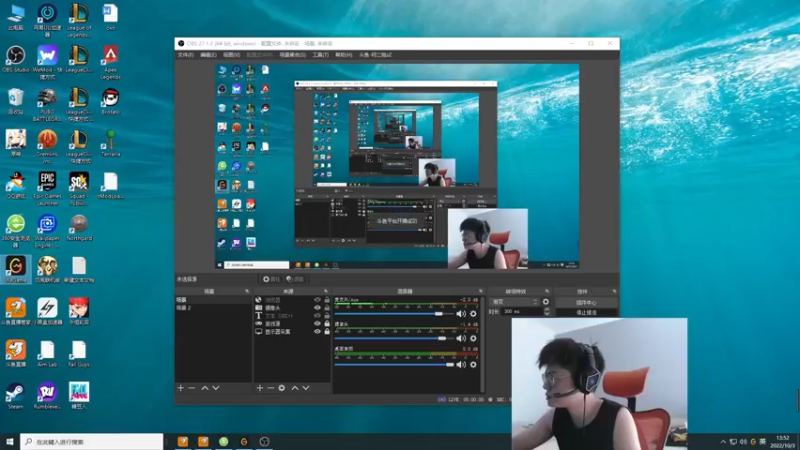Open the volume icon in system tray

(x=743, y=442)
